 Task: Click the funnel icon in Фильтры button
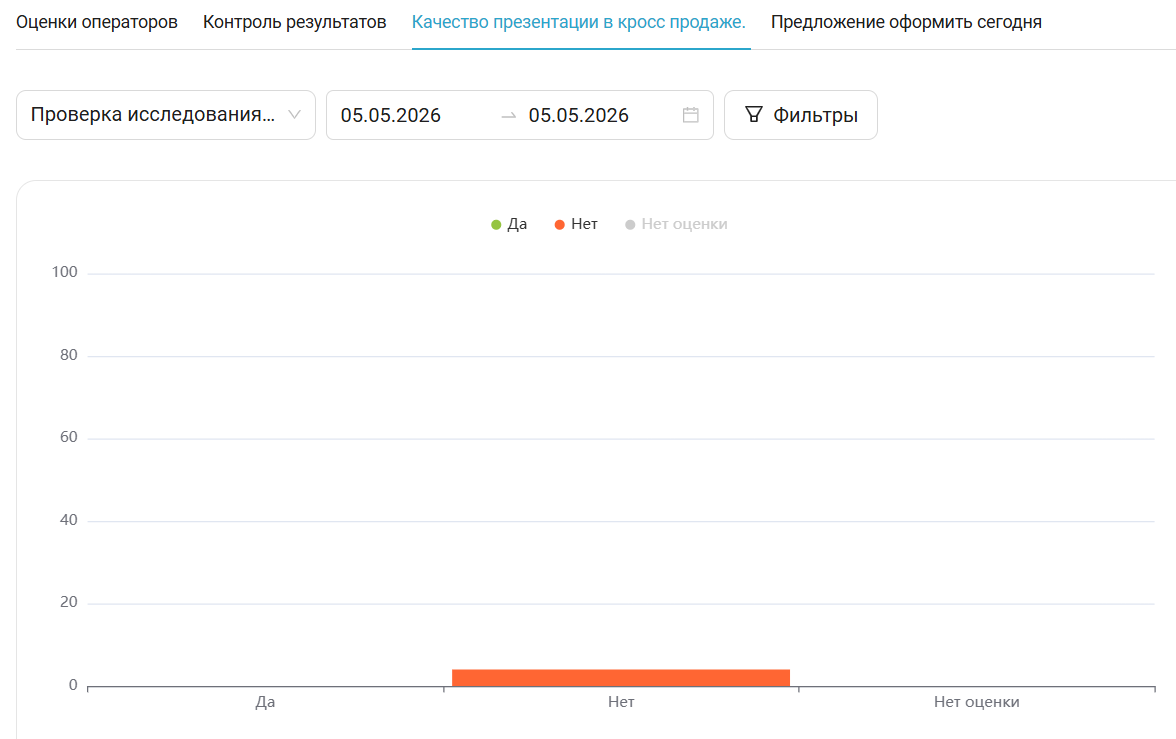tap(754, 114)
